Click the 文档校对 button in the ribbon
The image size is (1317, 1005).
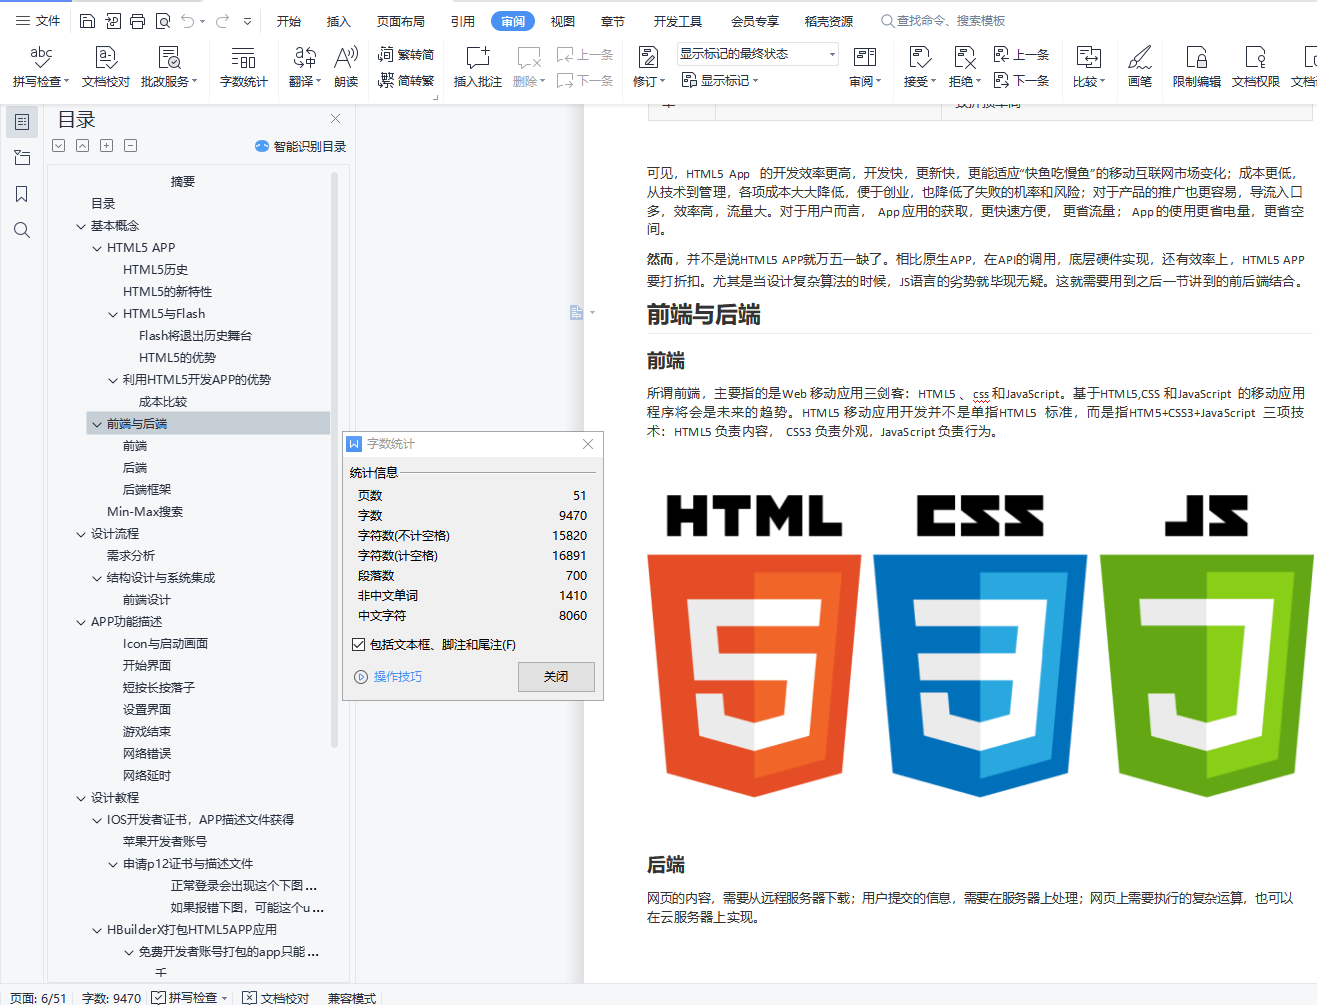click(x=106, y=66)
